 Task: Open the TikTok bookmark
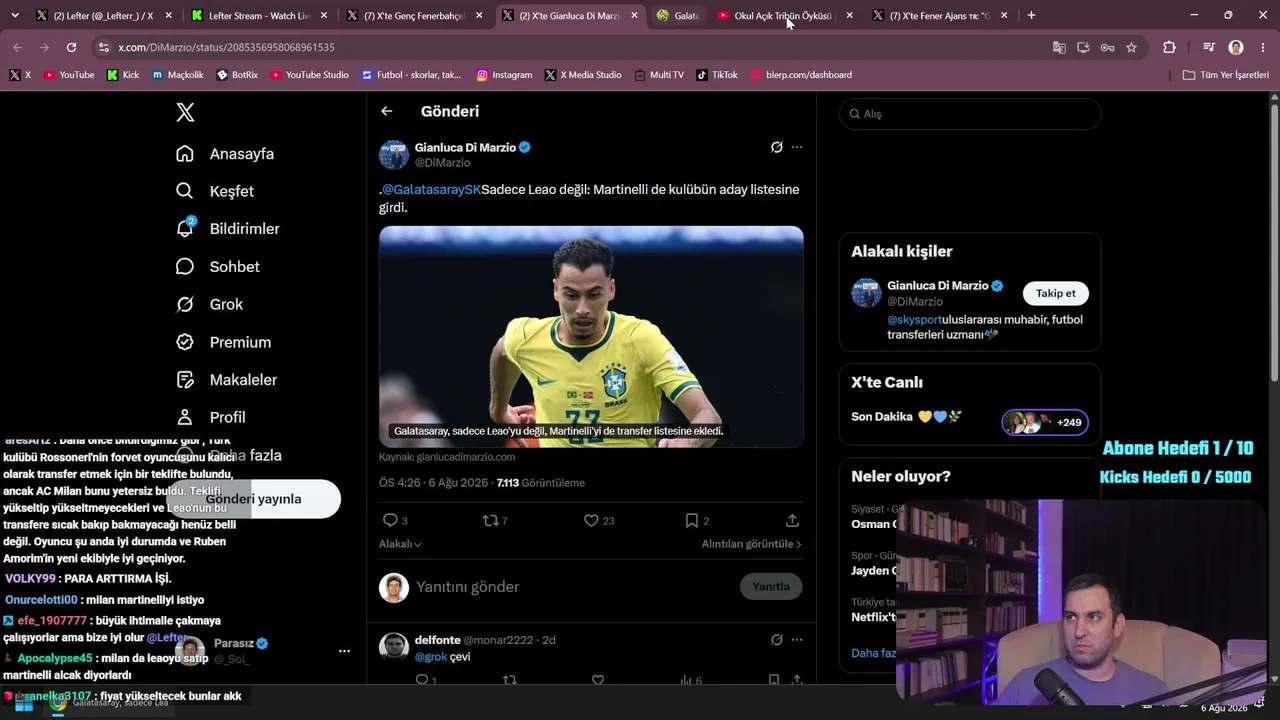(x=717, y=75)
